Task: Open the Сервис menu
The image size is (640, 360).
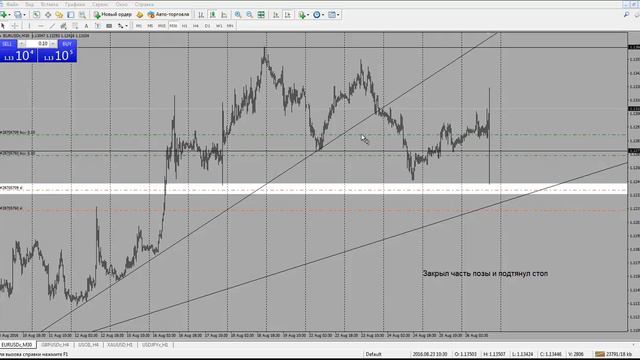Action: 100,4
